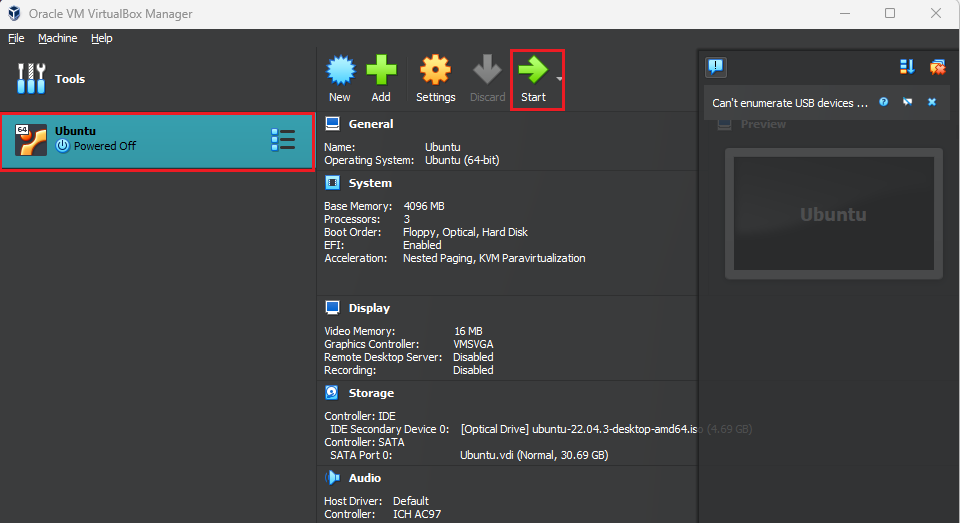
Task: Click the Add machine plus icon
Action: pyautogui.click(x=381, y=70)
